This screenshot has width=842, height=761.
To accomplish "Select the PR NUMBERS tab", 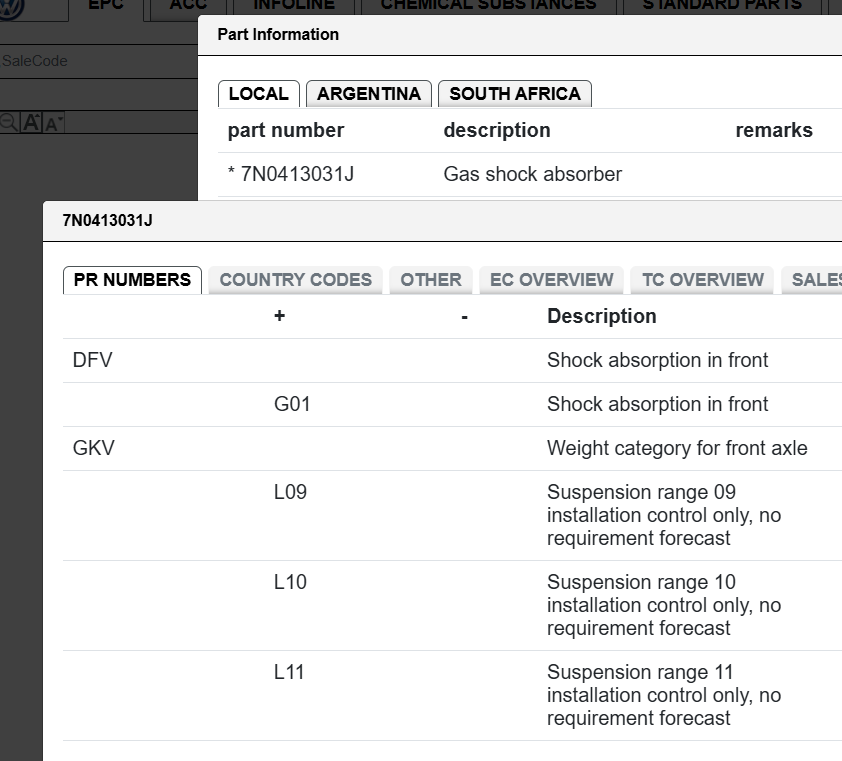I will [132, 280].
